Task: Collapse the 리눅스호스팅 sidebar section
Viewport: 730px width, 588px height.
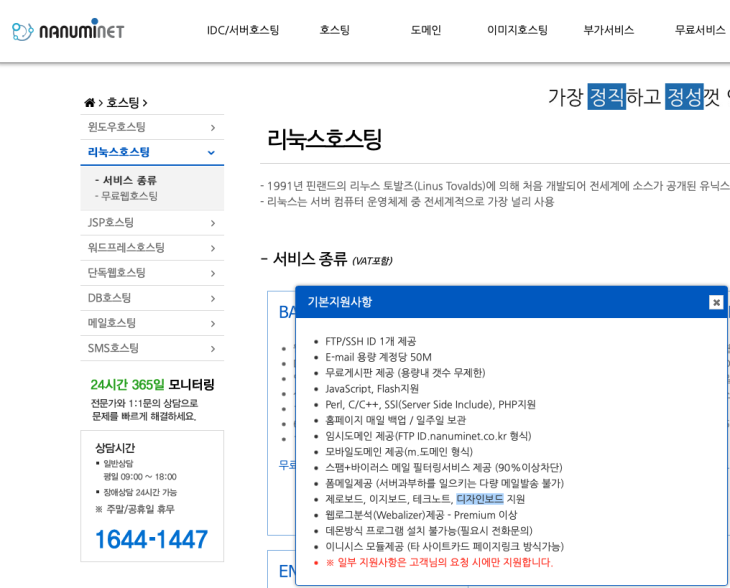Action: click(x=211, y=152)
